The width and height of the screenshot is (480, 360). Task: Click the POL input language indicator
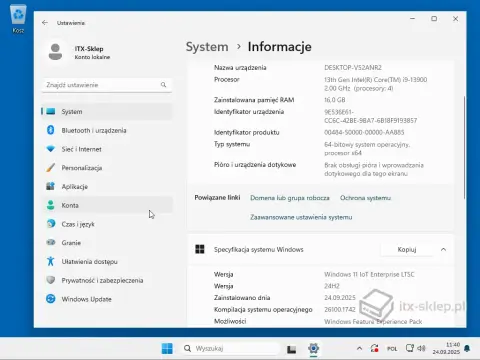pos(392,349)
